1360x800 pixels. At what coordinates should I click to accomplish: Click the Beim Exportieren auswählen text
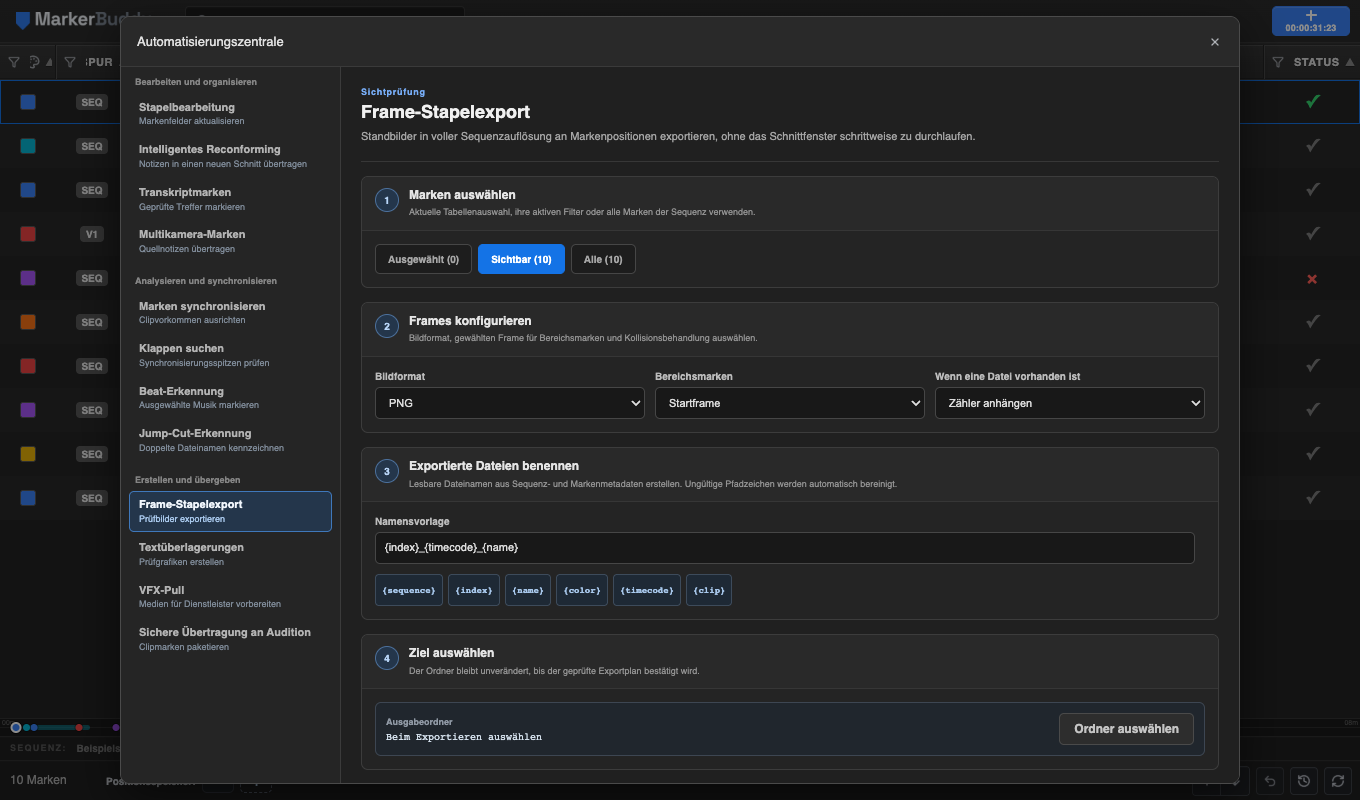[x=464, y=737]
